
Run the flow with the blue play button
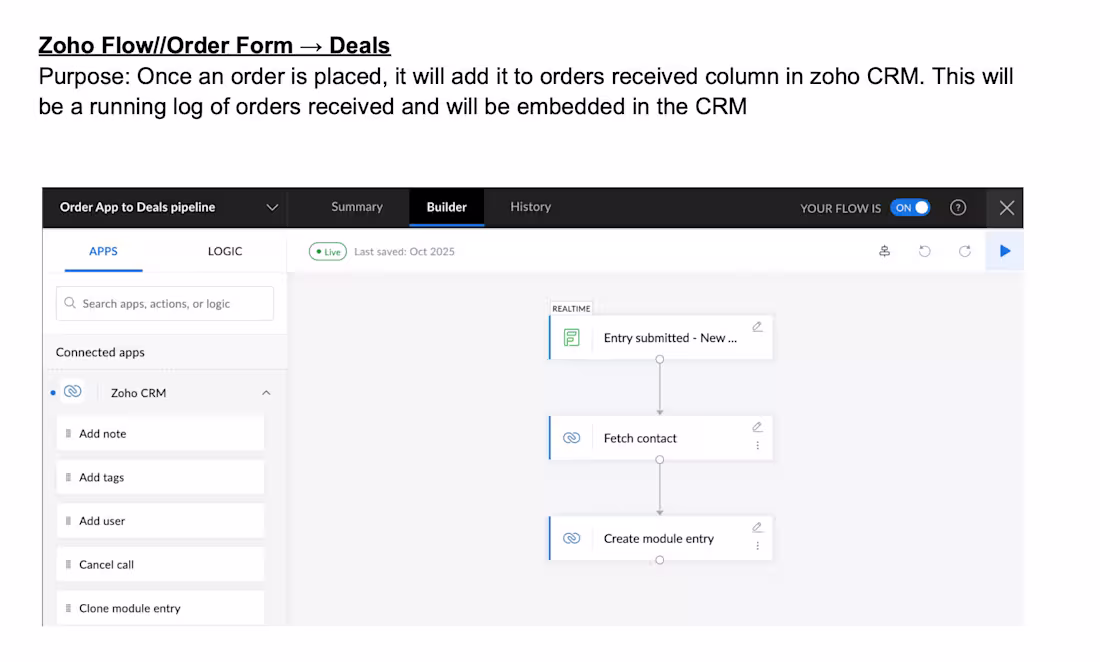[1004, 251]
